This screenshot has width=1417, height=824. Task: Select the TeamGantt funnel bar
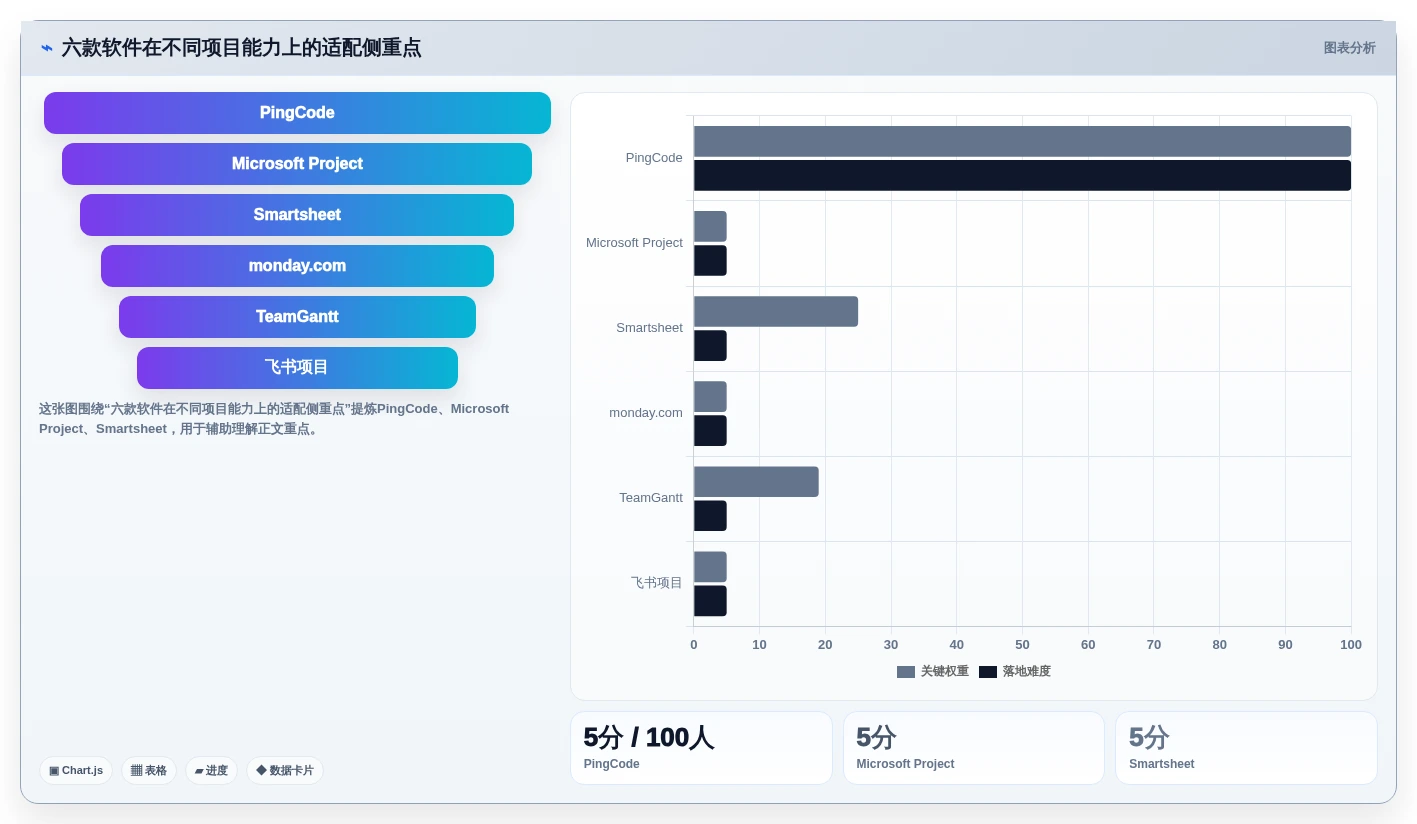tap(297, 317)
